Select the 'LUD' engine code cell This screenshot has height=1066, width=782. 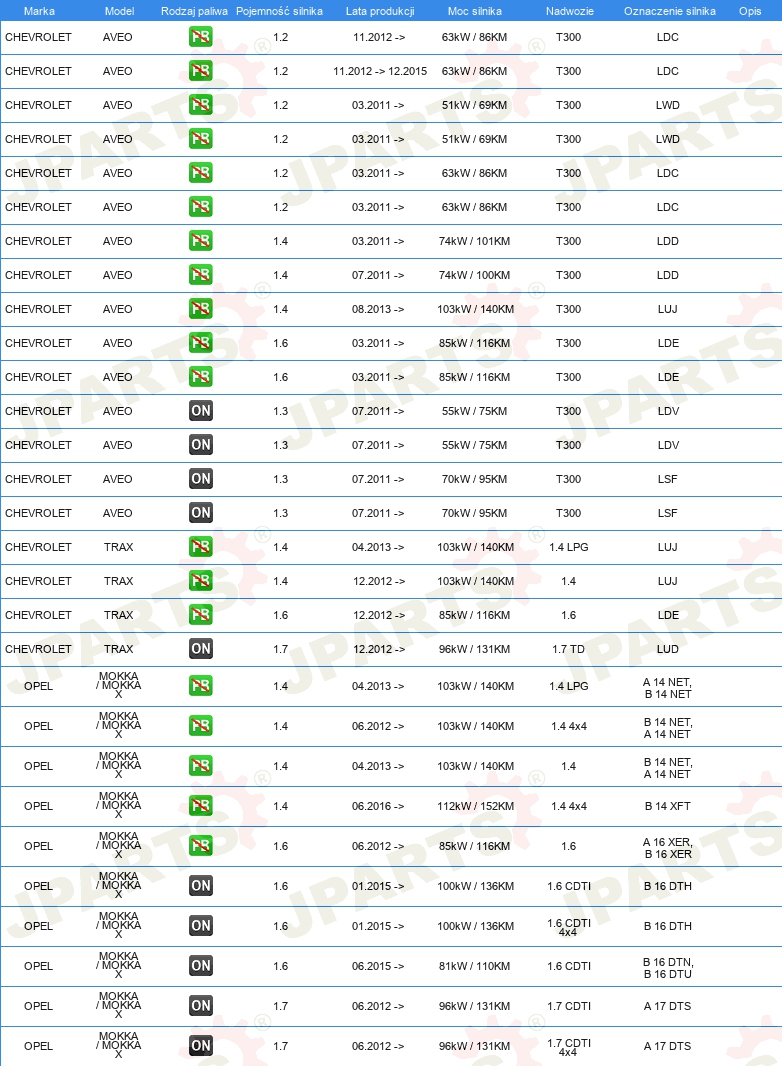click(x=668, y=649)
